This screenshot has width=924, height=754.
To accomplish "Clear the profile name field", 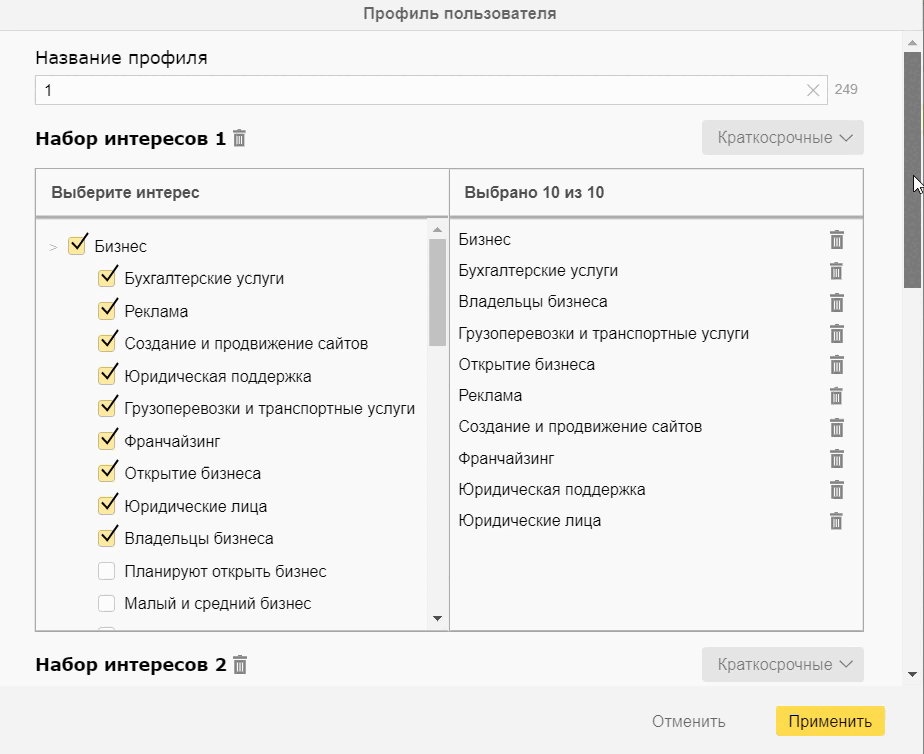I will click(x=813, y=90).
